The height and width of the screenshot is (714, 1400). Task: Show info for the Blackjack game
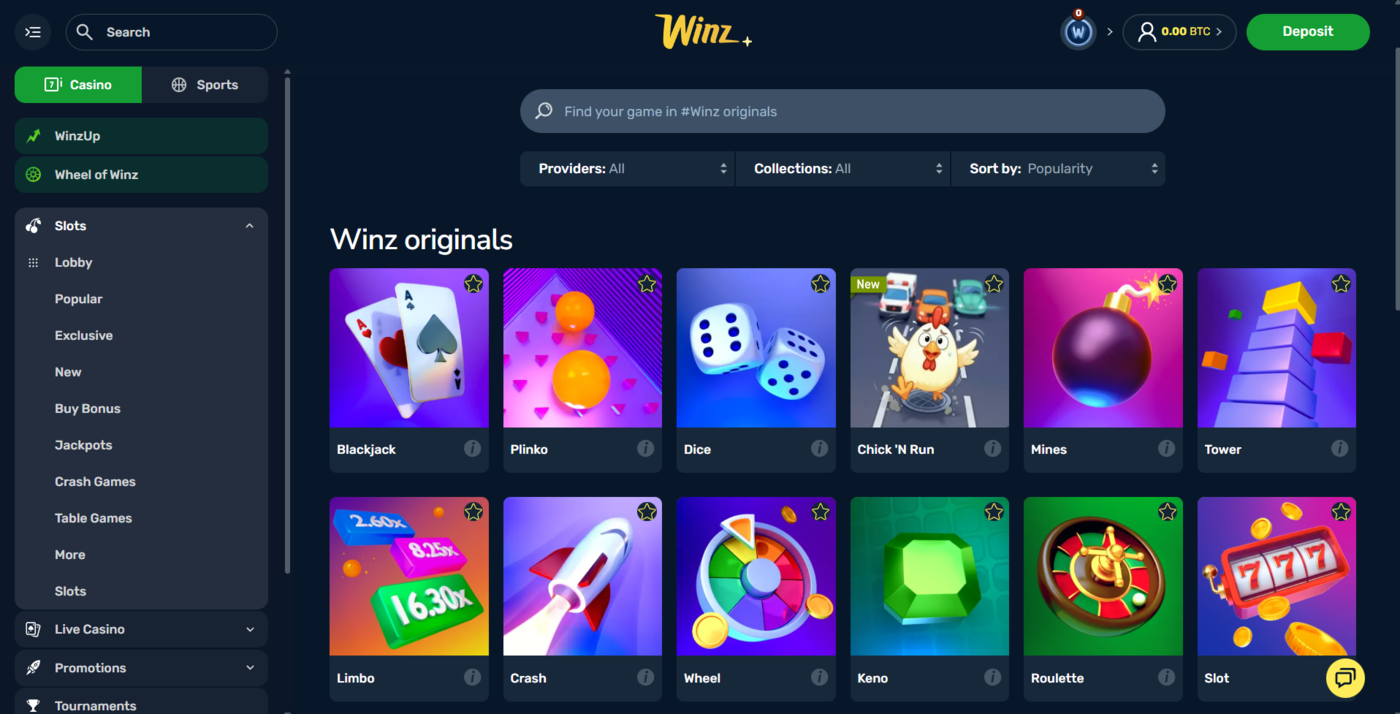(x=472, y=449)
